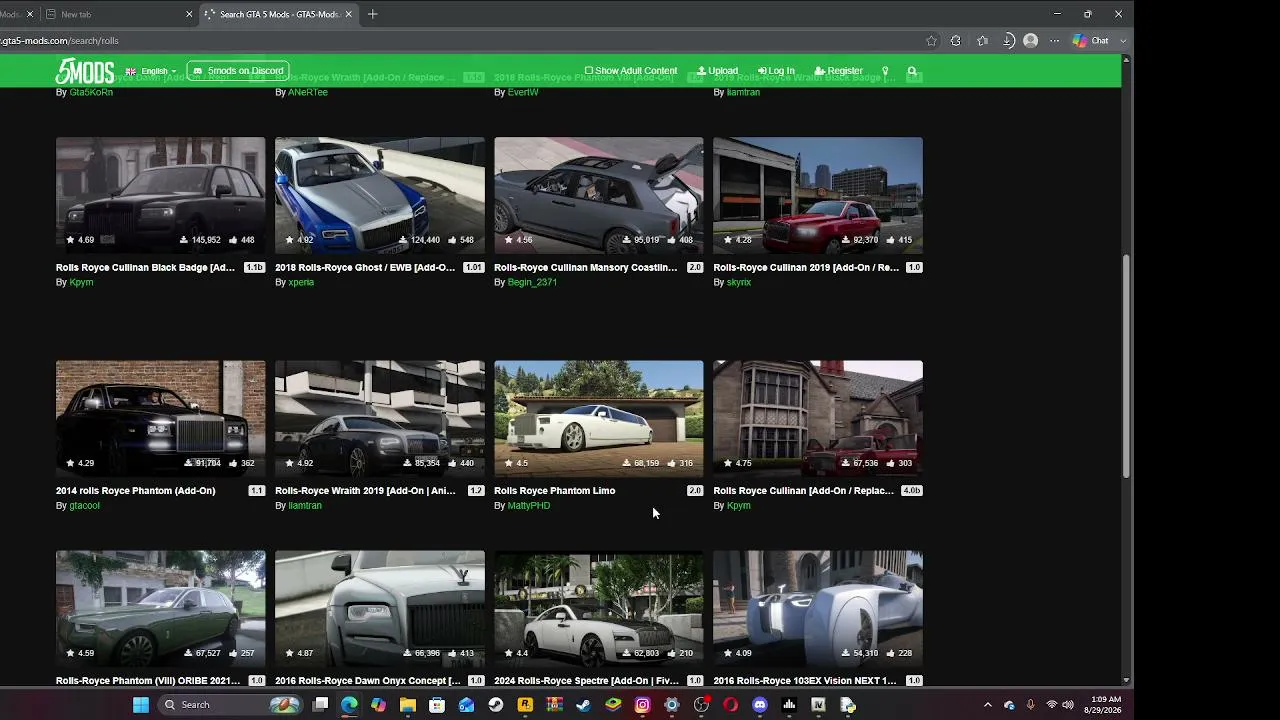The height and width of the screenshot is (720, 1280).
Task: Open Opera browser from taskbar
Action: coord(730,705)
